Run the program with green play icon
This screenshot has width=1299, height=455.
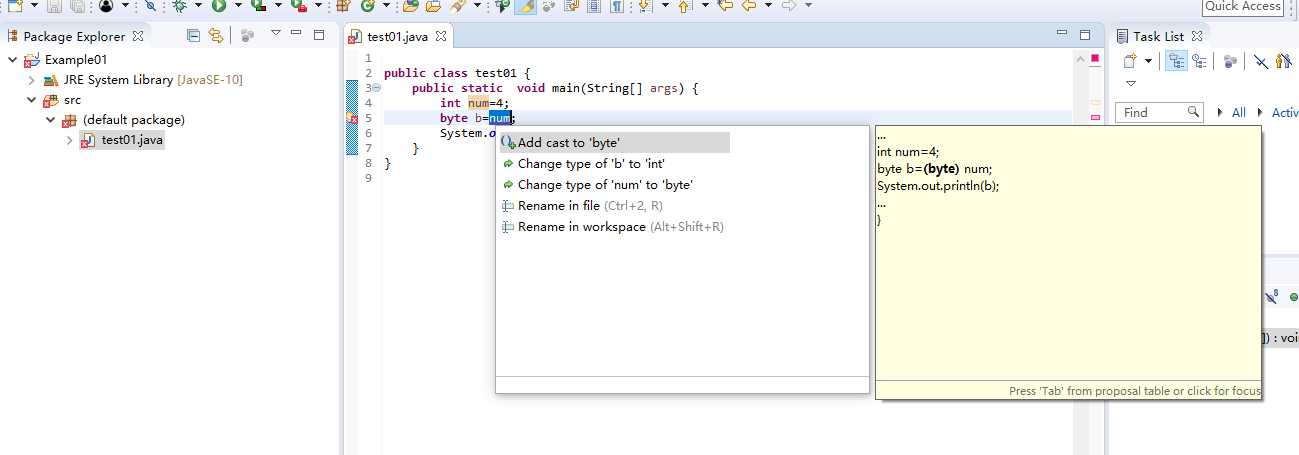[x=218, y=6]
